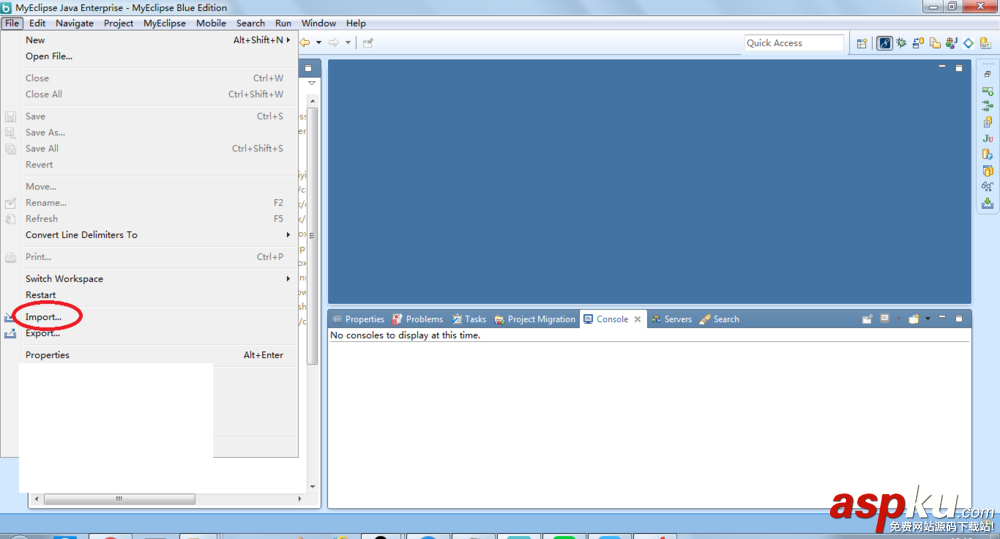Screen dimensions: 1000x539
Task: Click the glasses icon in right trim bar
Action: point(987,186)
